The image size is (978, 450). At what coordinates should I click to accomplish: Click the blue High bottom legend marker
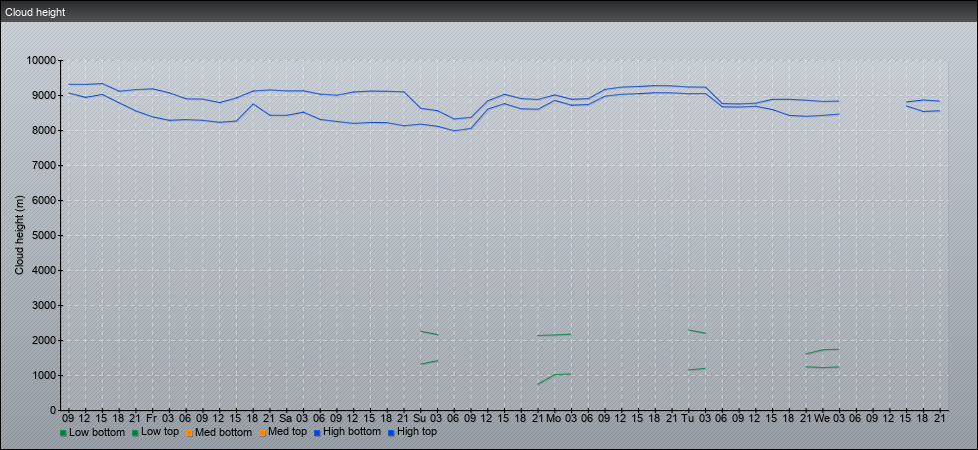click(318, 433)
